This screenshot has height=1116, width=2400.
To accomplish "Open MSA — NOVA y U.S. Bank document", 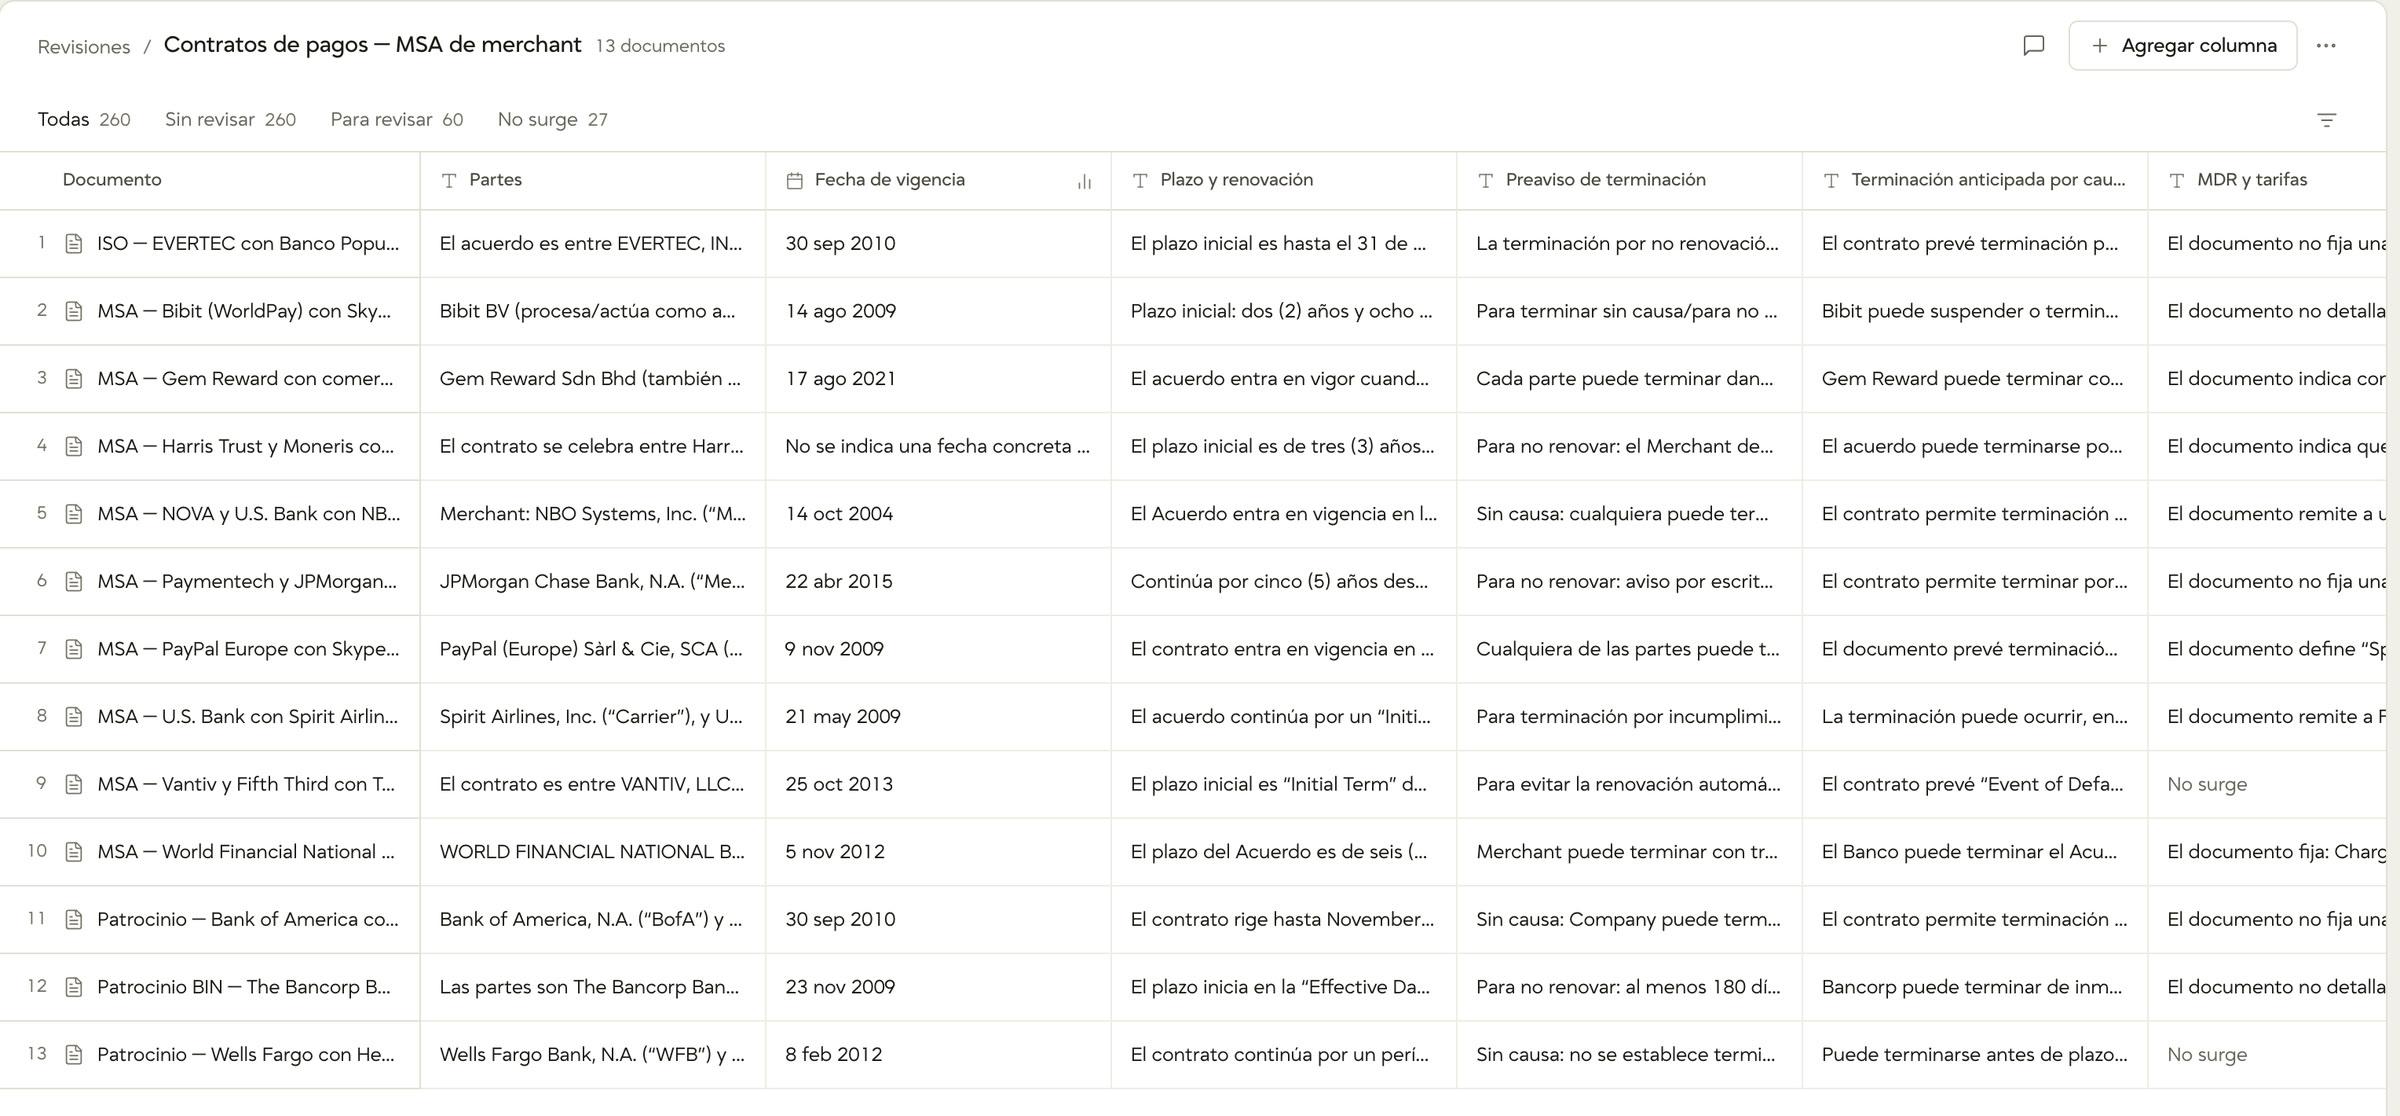I will click(x=248, y=514).
